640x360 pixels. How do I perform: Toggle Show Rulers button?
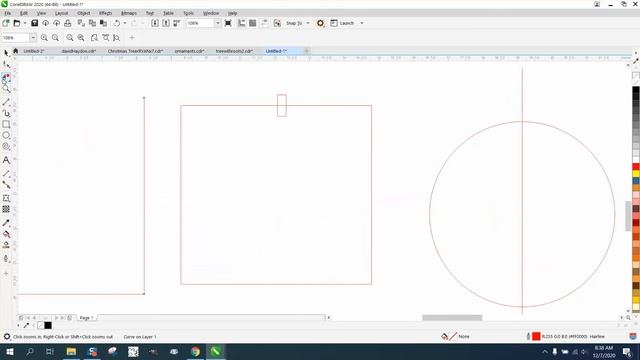click(242, 23)
